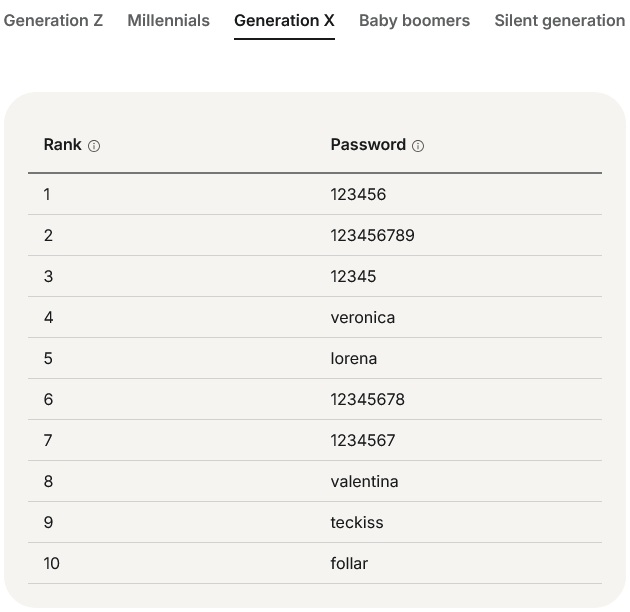Click the veronica password entry
The image size is (630, 612).
pos(362,317)
